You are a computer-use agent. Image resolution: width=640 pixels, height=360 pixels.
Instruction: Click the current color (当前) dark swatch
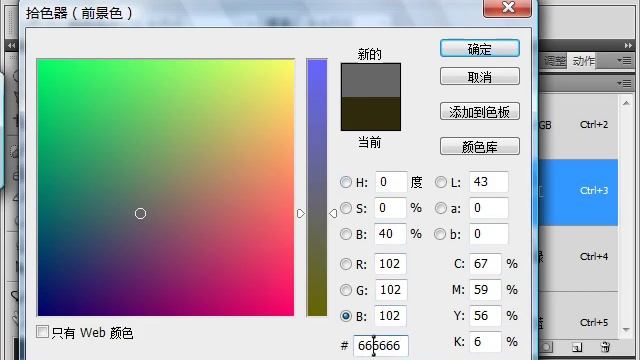tap(371, 113)
